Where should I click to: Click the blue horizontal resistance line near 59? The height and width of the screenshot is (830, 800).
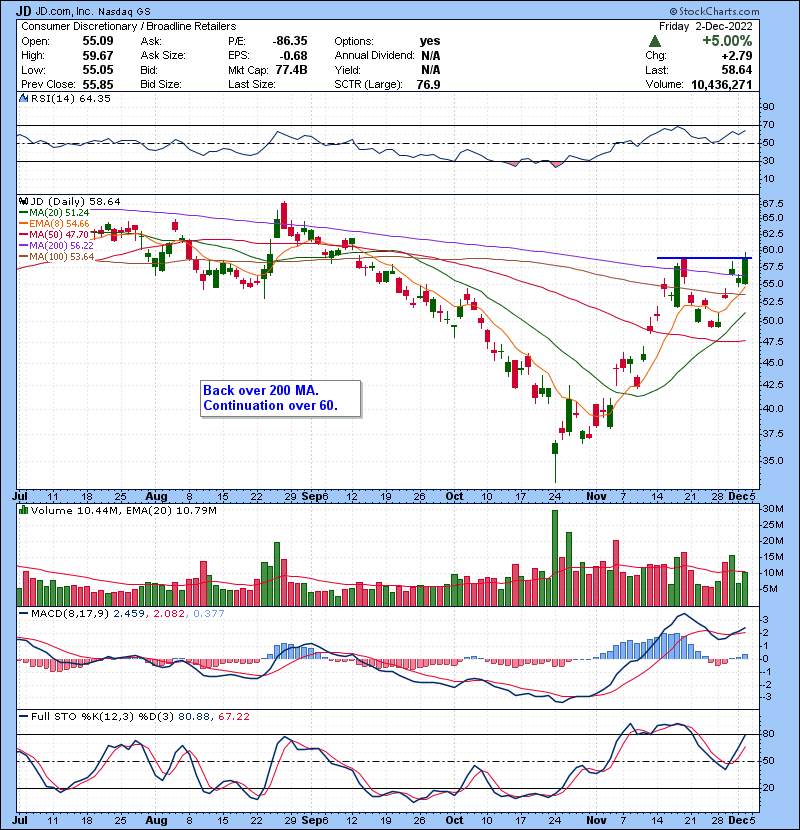coord(704,258)
